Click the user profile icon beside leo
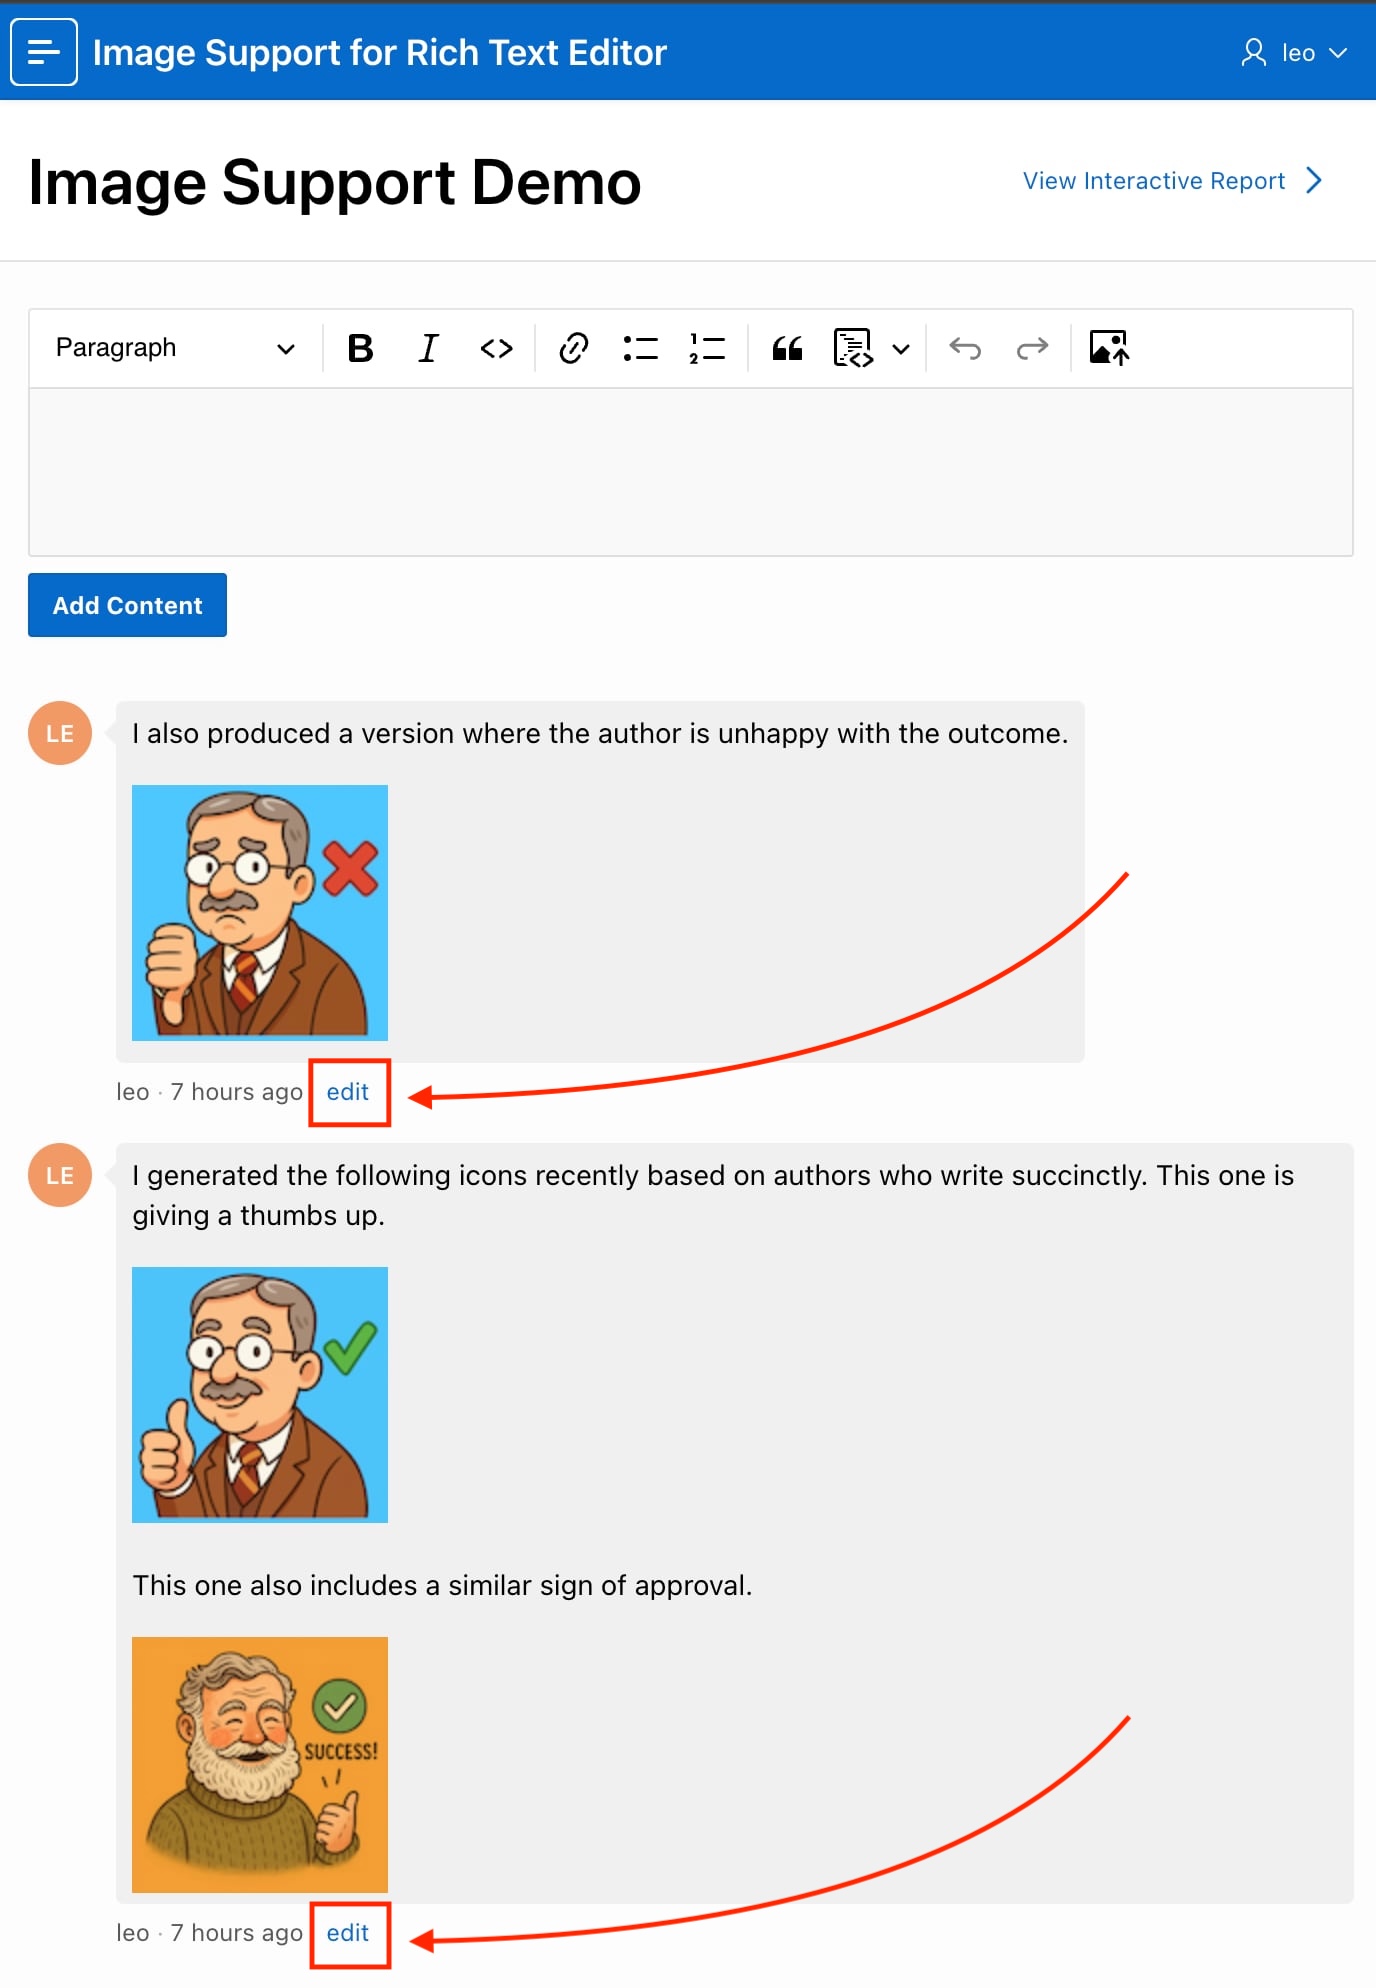 click(1253, 53)
